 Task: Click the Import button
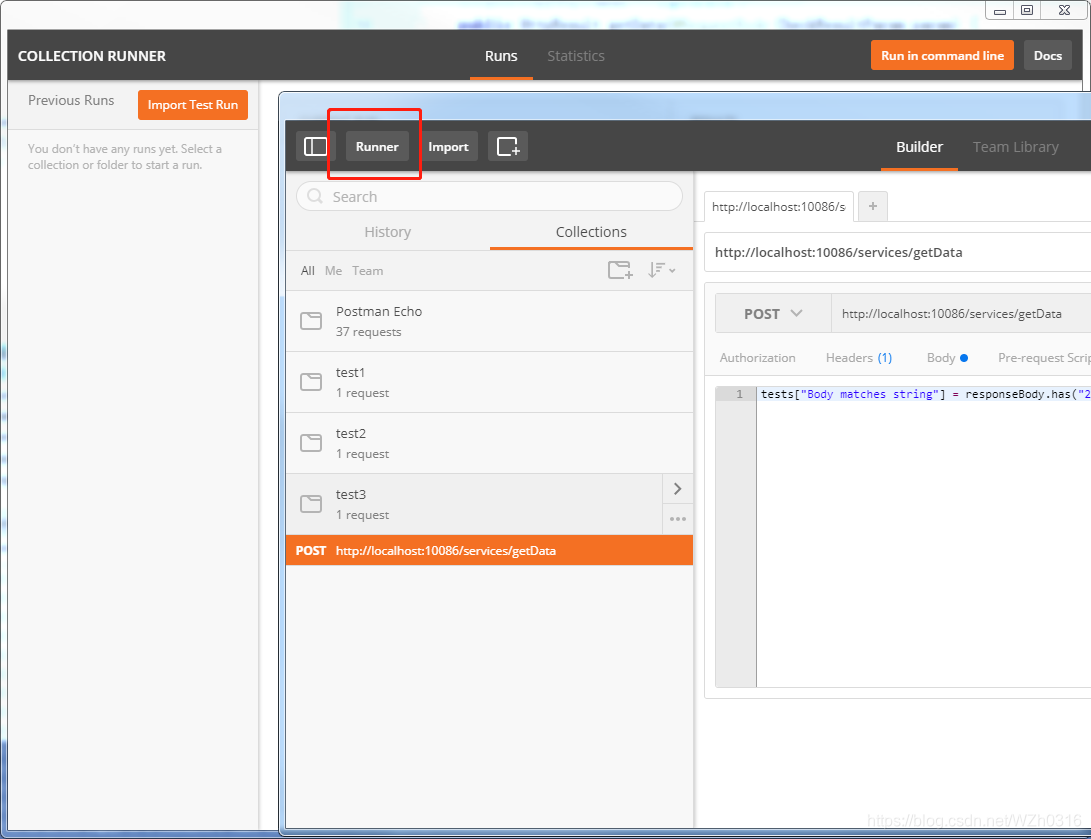click(448, 146)
